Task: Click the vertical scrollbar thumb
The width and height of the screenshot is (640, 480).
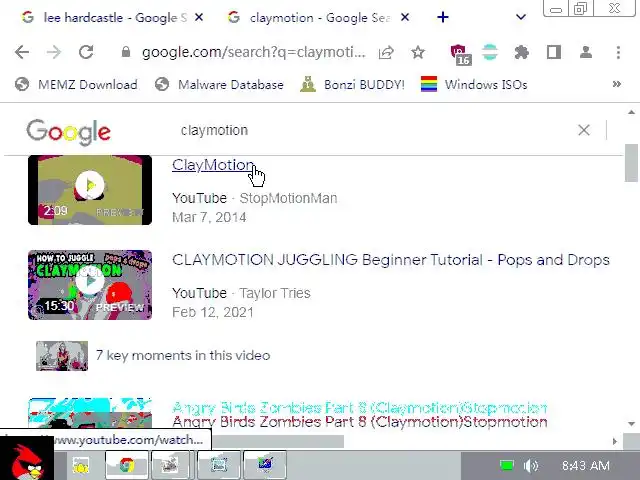Action: (631, 162)
